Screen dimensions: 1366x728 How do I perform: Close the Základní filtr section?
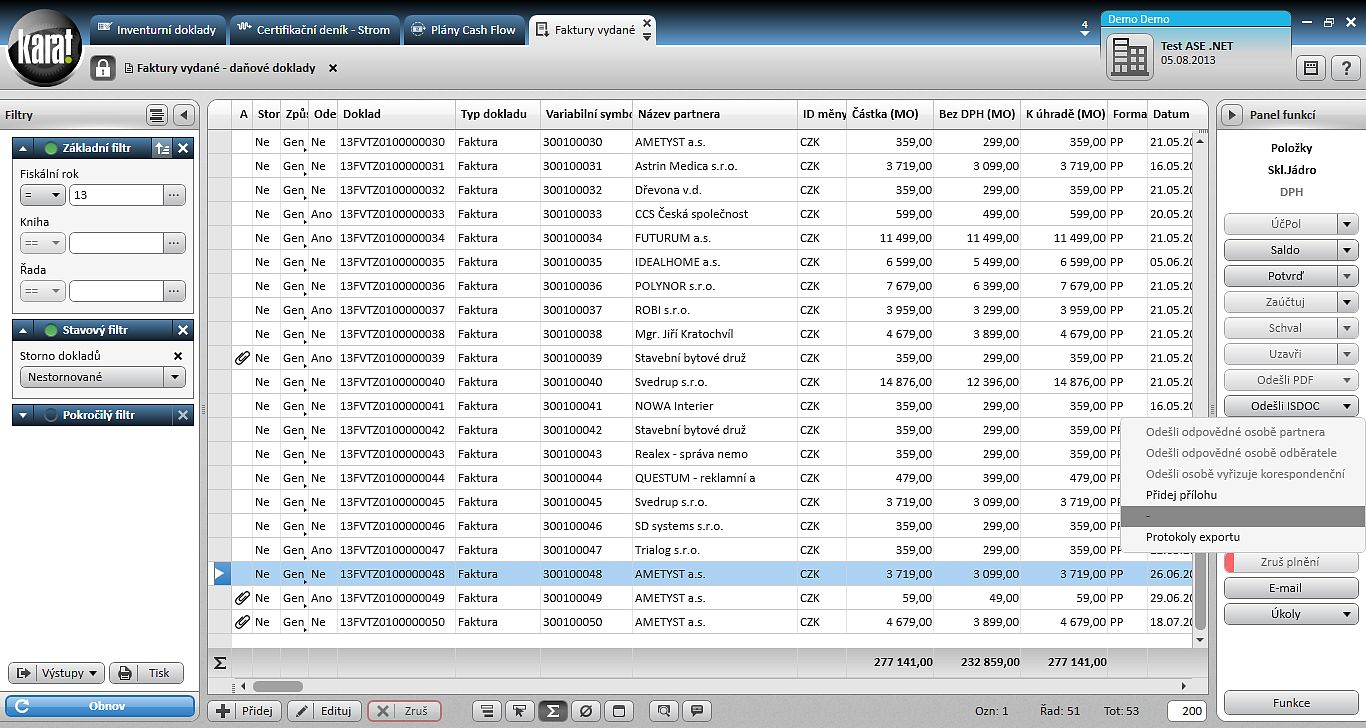tap(183, 148)
